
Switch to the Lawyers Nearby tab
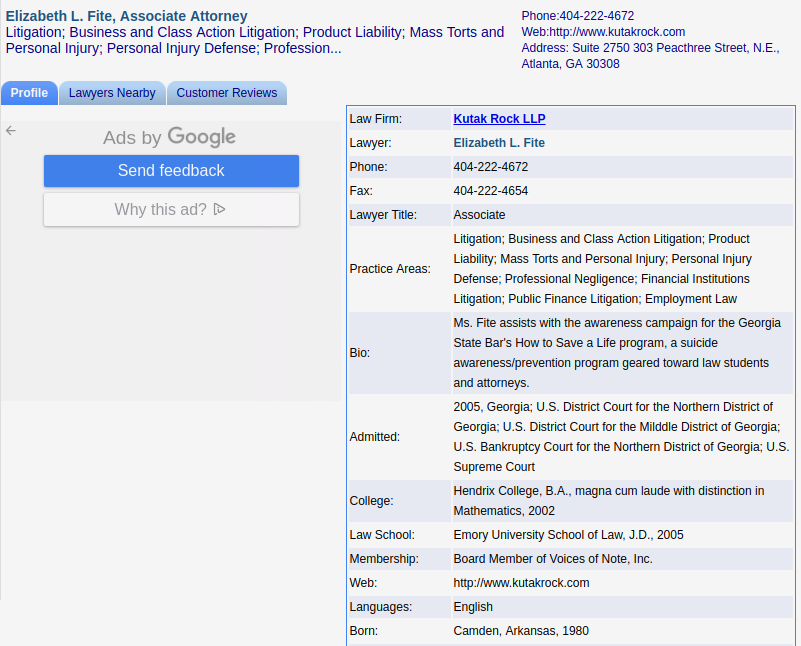[112, 93]
